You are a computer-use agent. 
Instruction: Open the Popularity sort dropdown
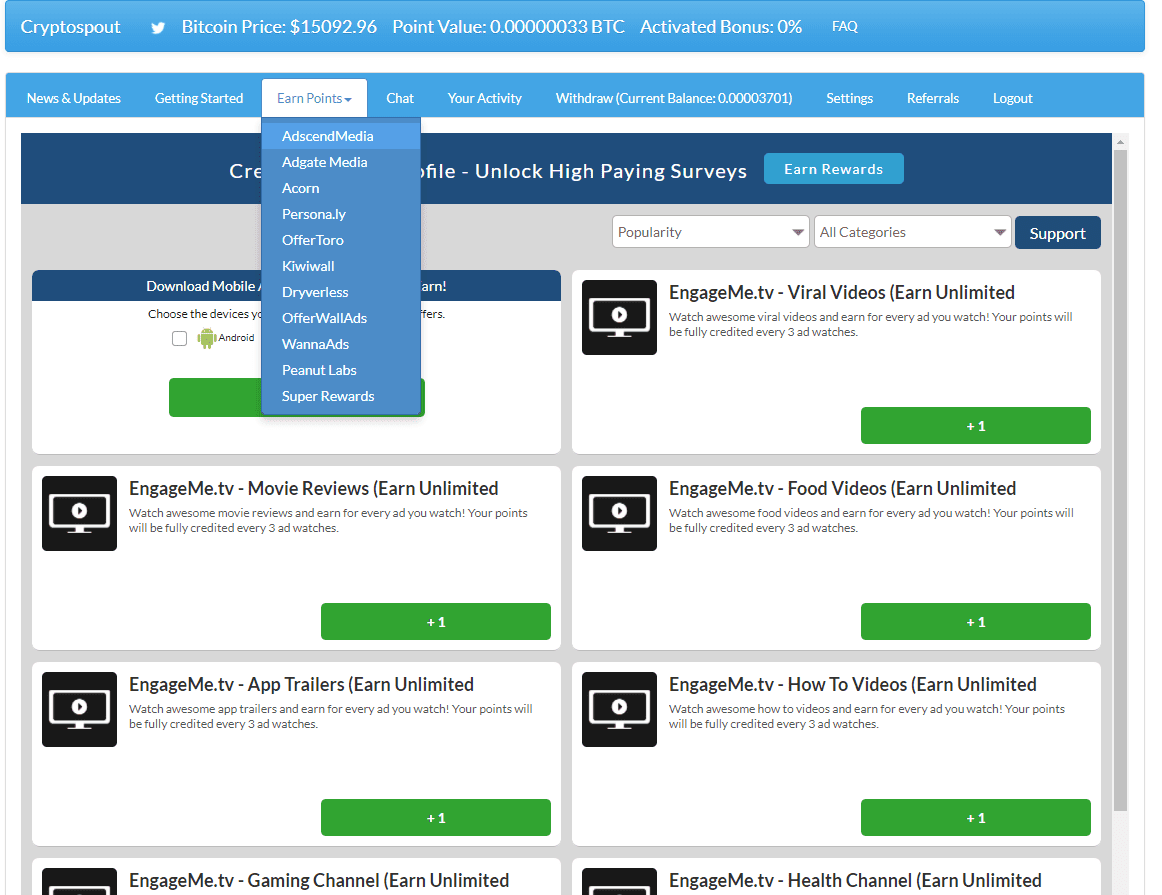(x=710, y=232)
